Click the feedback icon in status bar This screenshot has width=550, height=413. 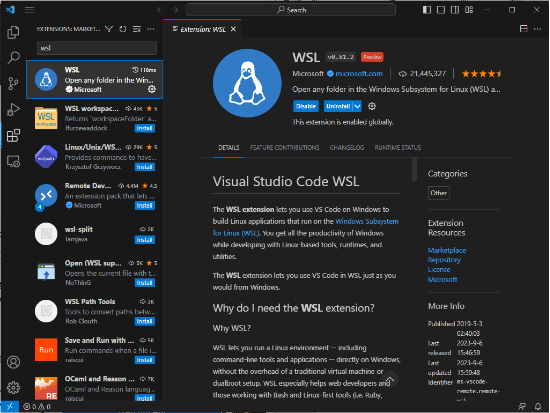click(522, 407)
